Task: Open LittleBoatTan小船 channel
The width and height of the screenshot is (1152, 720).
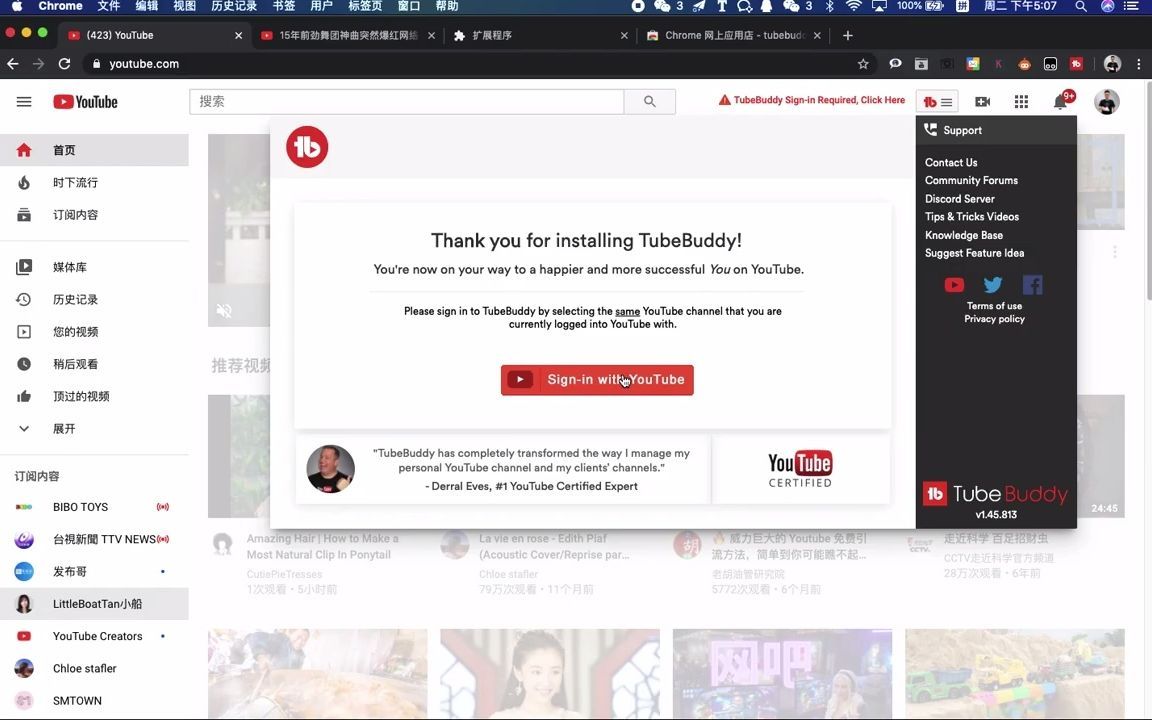Action: 94,604
